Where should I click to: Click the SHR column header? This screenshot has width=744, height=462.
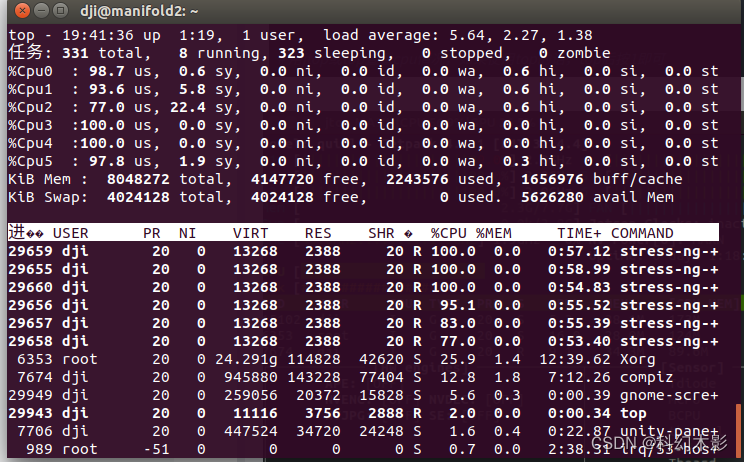click(x=381, y=233)
